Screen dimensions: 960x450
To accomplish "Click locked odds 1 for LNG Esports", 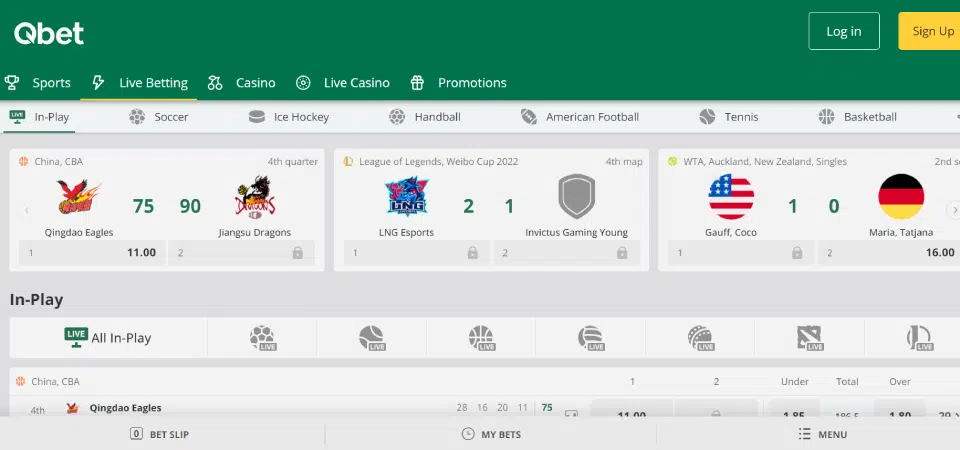I will click(416, 252).
